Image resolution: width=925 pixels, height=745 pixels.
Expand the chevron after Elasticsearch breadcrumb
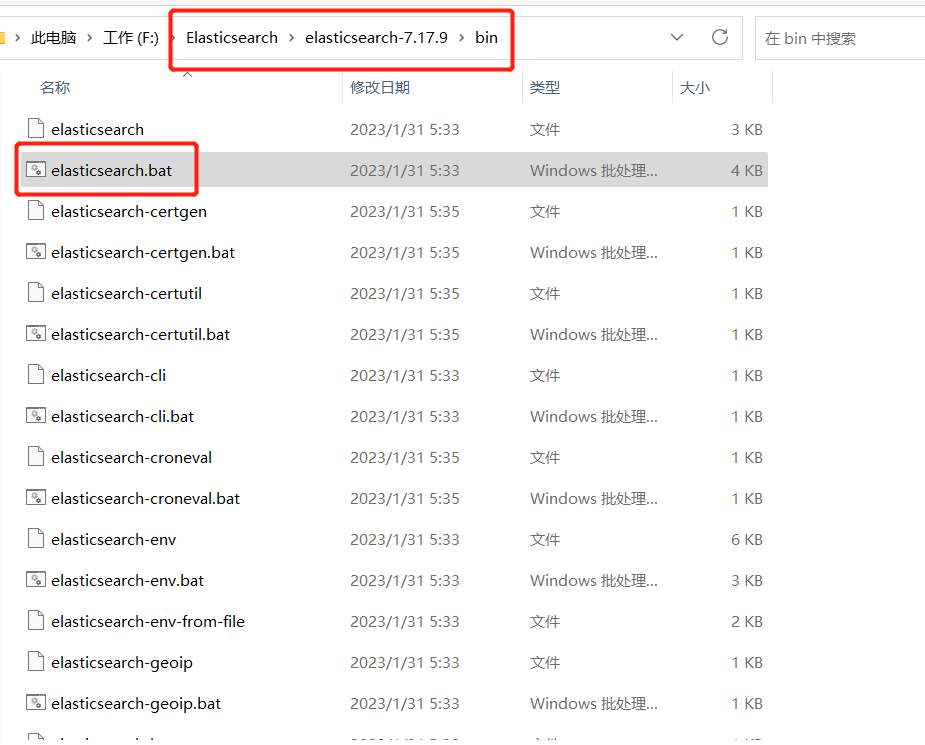coord(291,38)
